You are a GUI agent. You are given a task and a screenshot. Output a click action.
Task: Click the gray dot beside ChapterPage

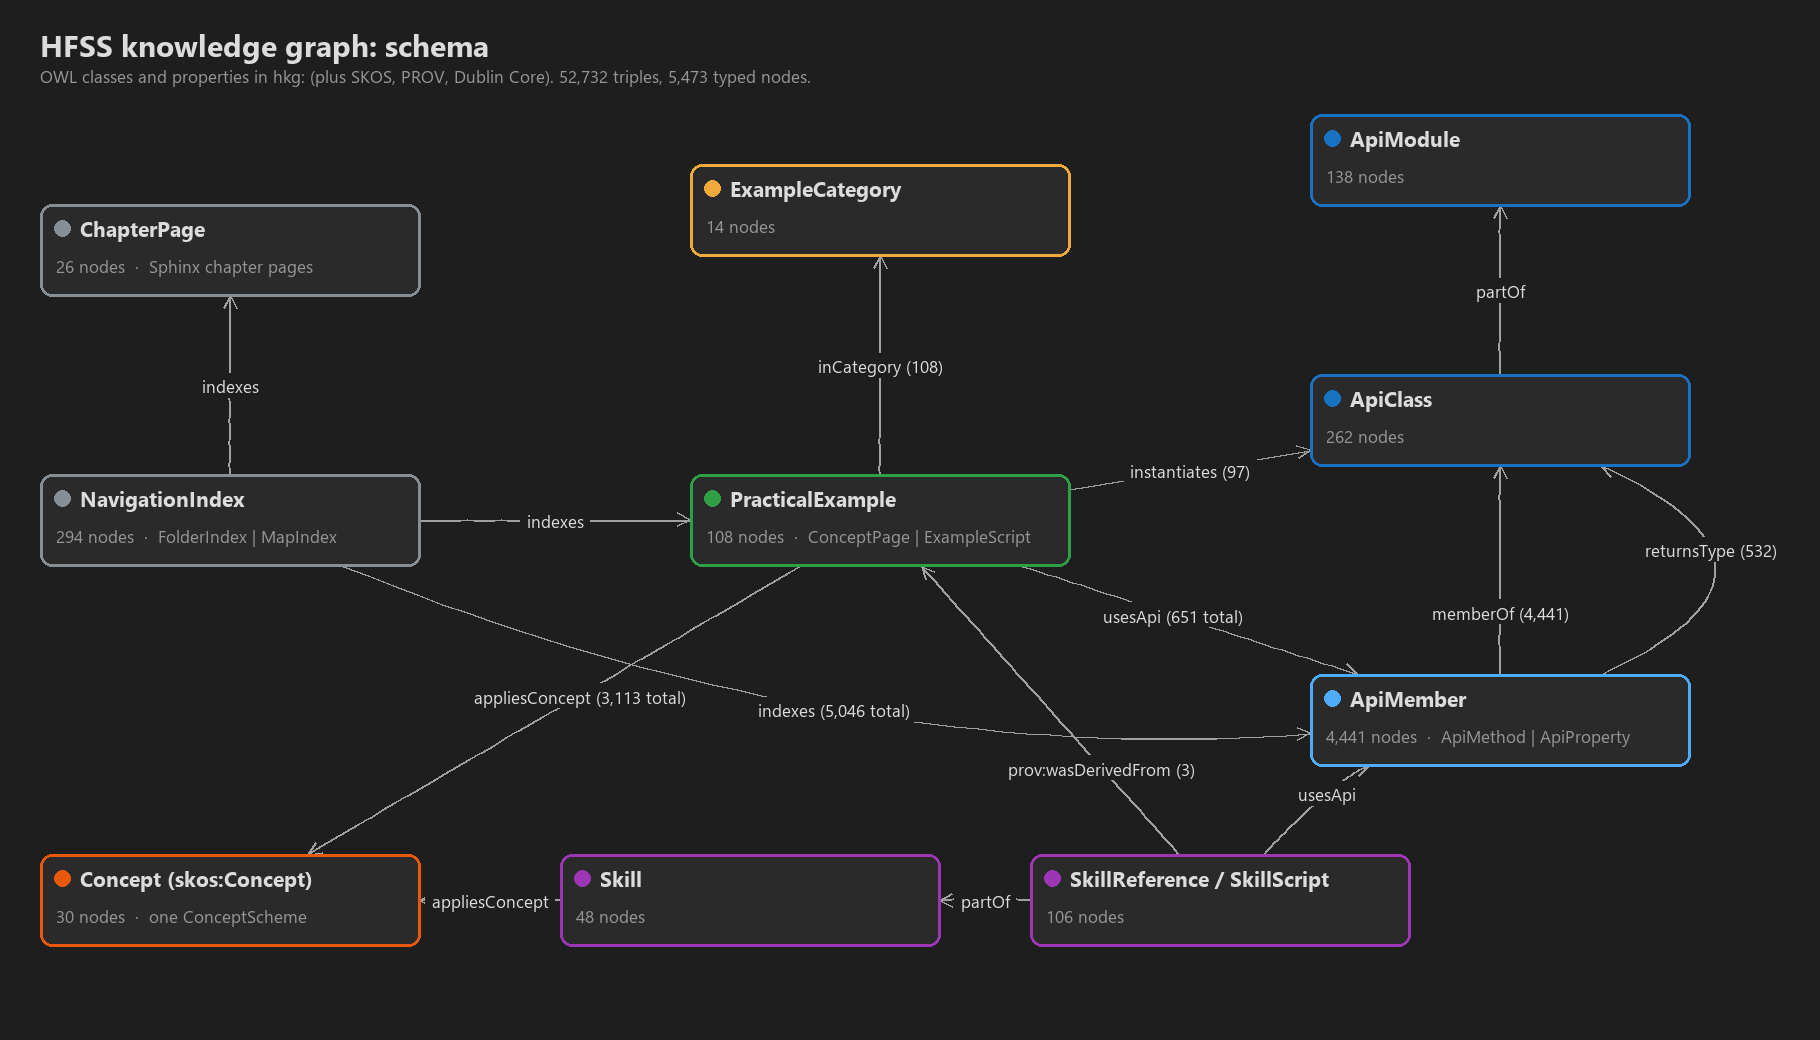62,229
